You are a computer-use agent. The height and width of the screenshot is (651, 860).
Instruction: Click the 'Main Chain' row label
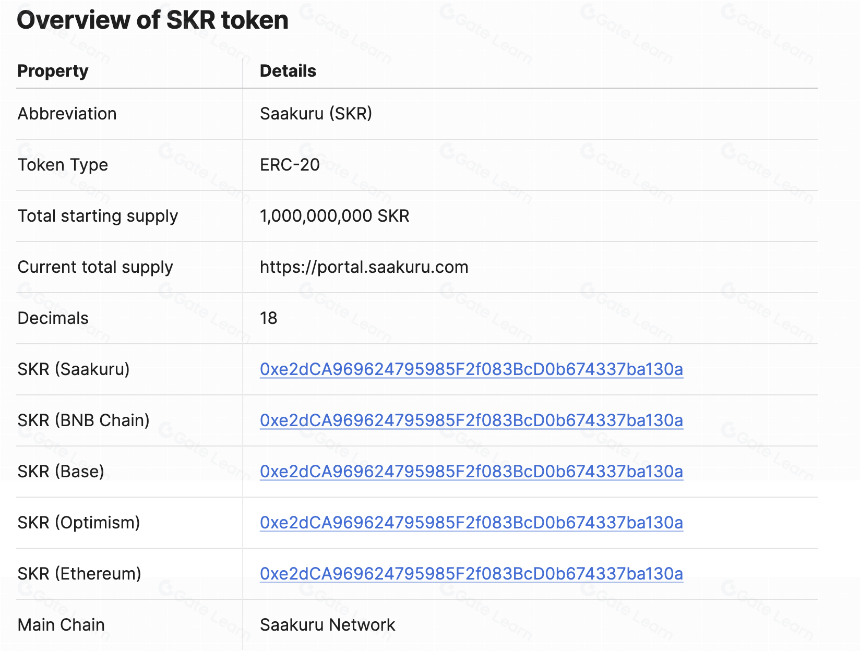pyautogui.click(x=61, y=625)
